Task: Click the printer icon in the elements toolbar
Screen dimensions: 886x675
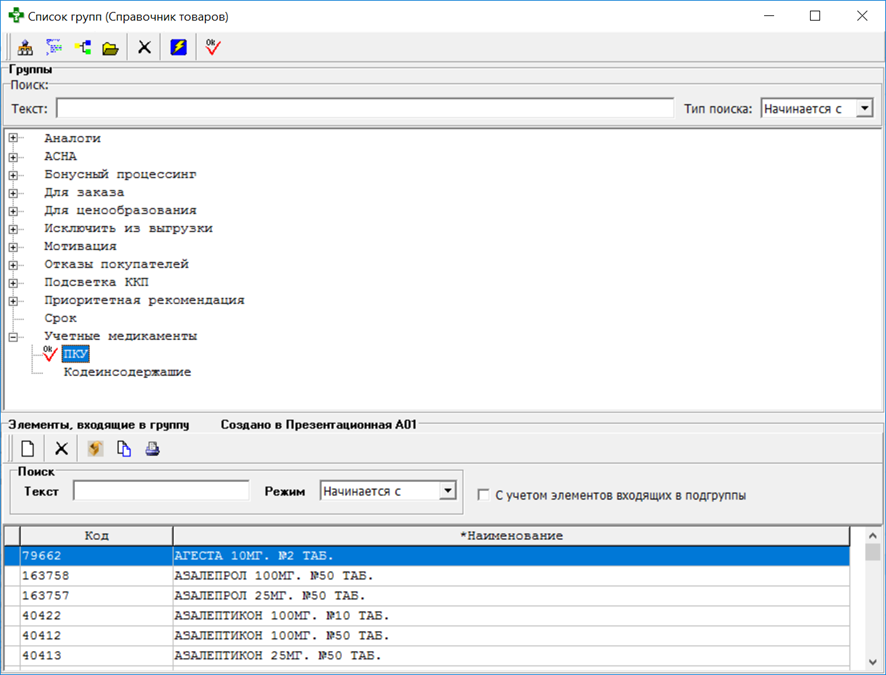Action: pyautogui.click(x=153, y=449)
